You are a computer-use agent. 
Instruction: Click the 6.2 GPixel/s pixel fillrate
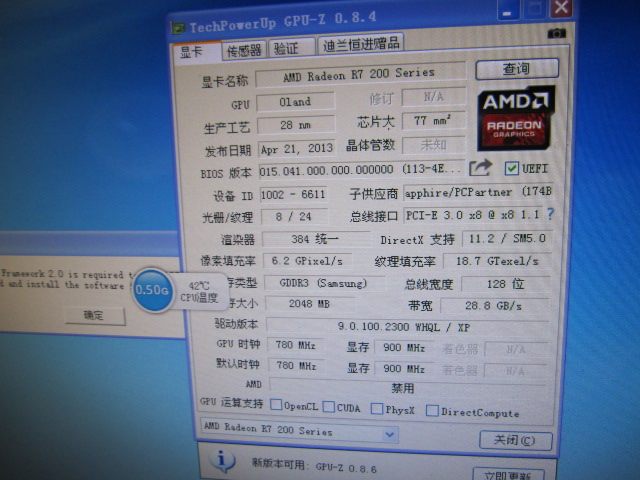coord(307,260)
